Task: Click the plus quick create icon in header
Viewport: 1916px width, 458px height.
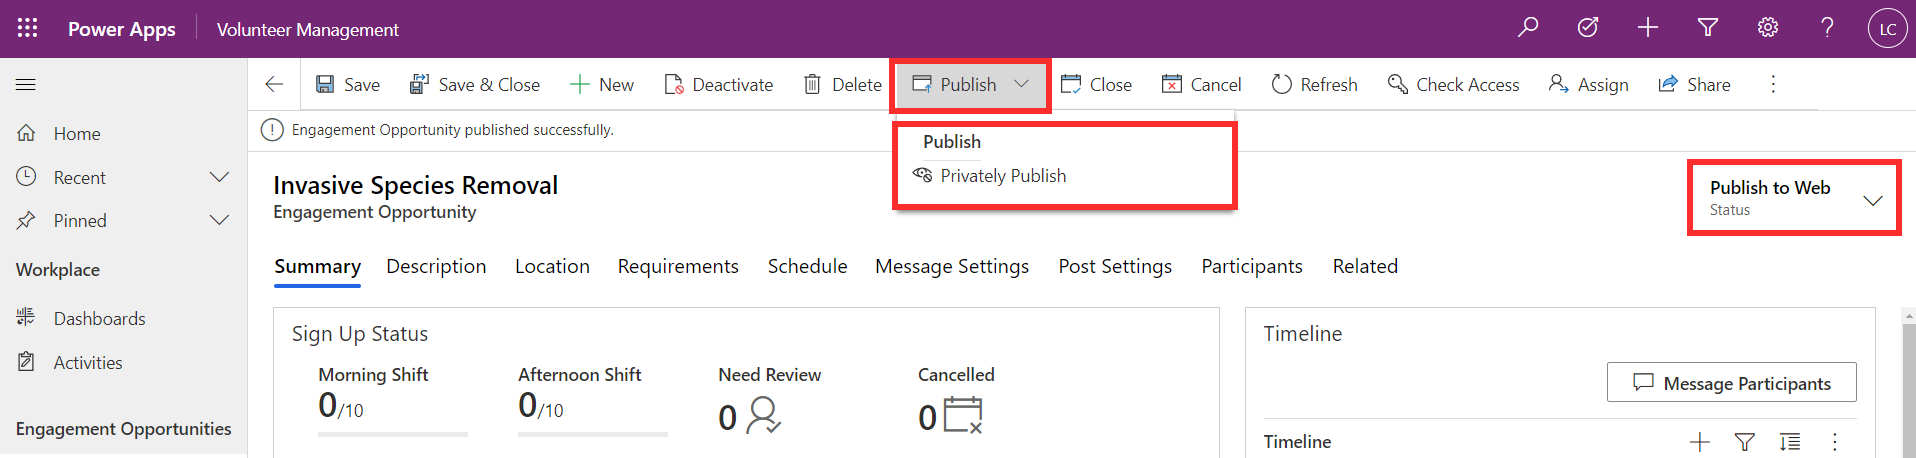Action: pos(1648,28)
